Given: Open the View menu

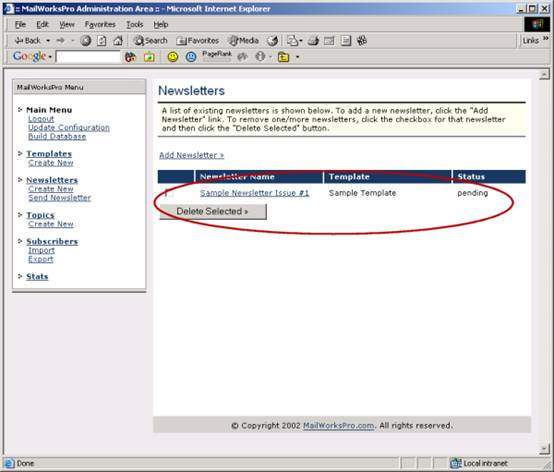Looking at the screenshot, I should (67, 24).
